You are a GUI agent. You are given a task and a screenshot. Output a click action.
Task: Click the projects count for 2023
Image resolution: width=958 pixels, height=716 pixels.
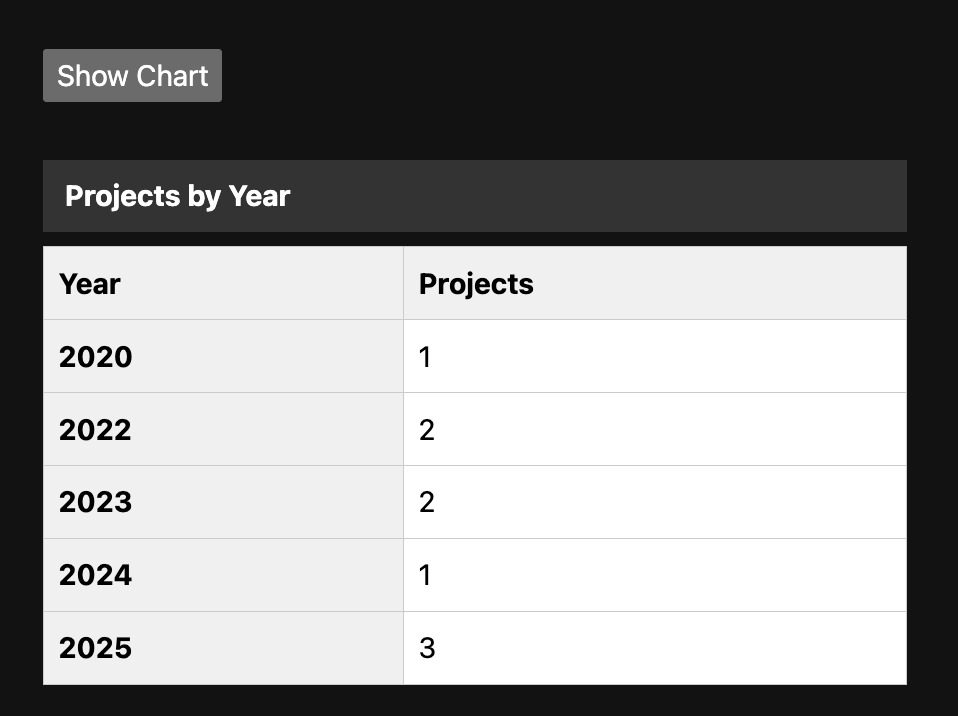point(426,502)
